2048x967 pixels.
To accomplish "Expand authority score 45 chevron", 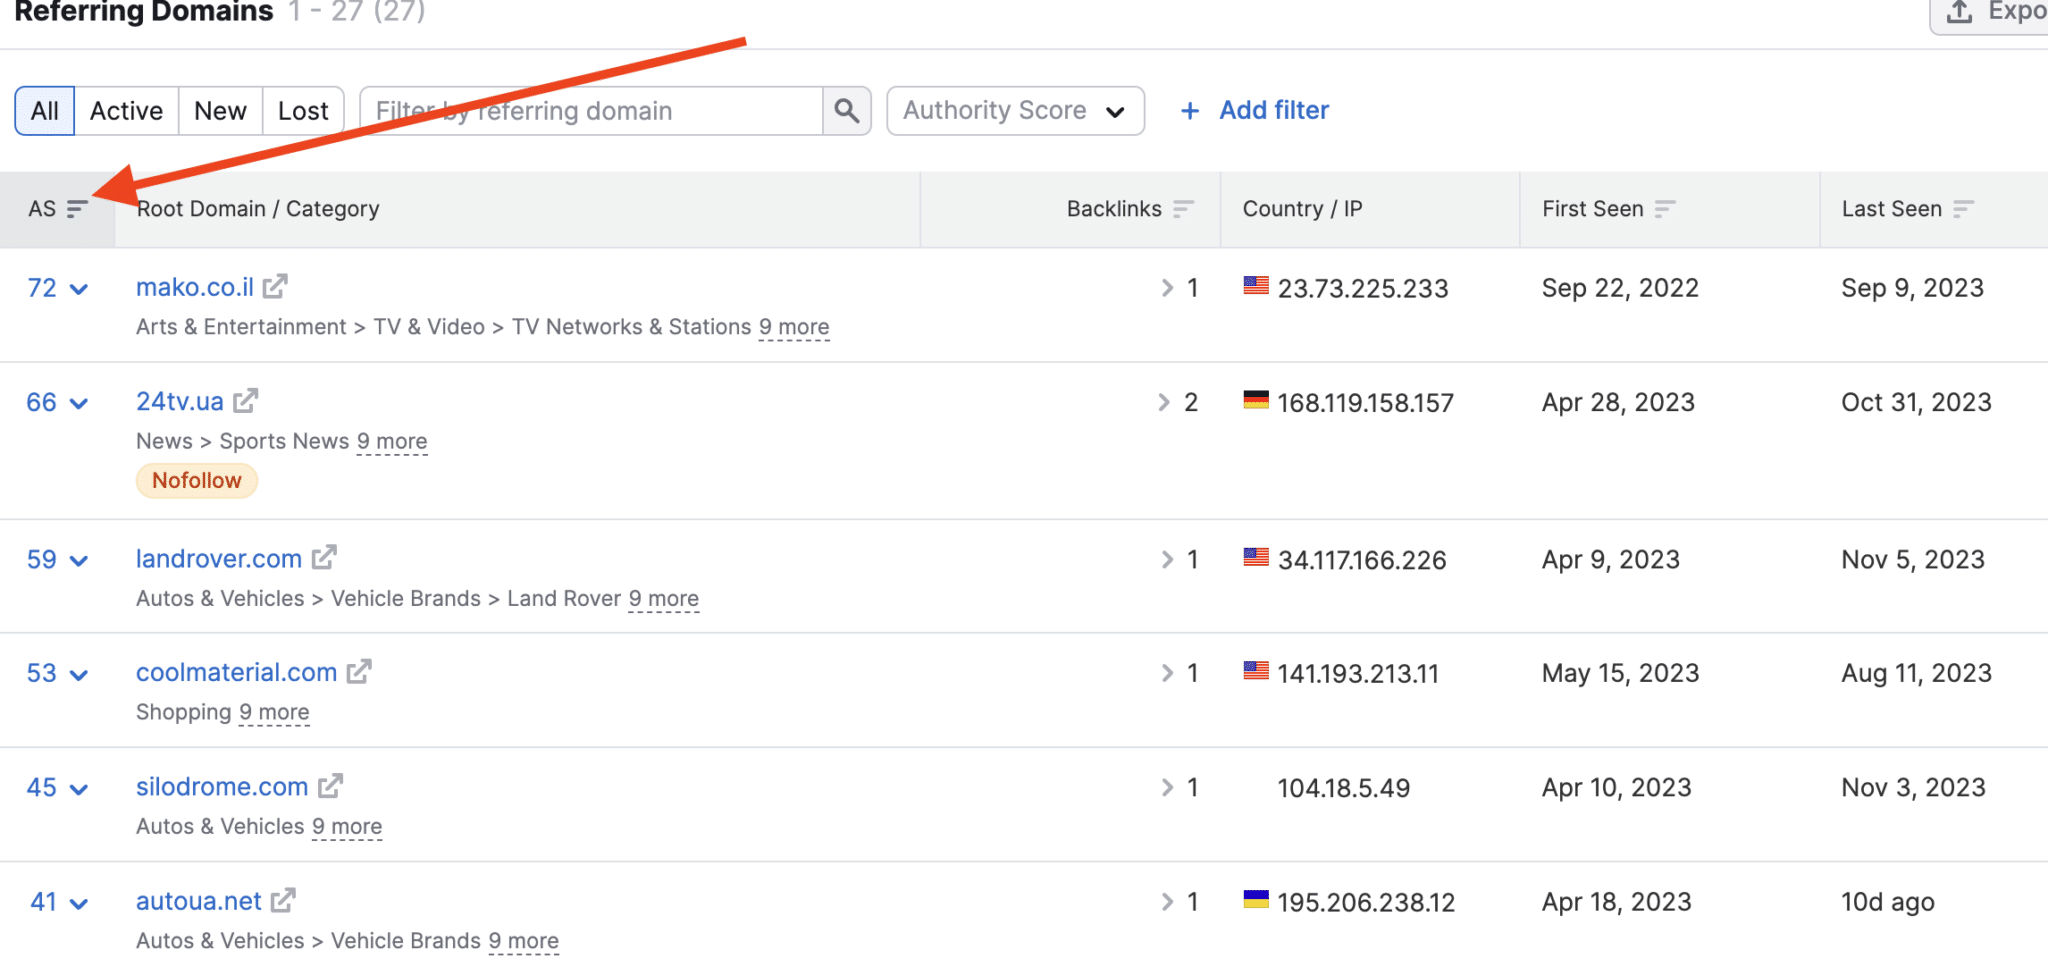I will 79,790.
